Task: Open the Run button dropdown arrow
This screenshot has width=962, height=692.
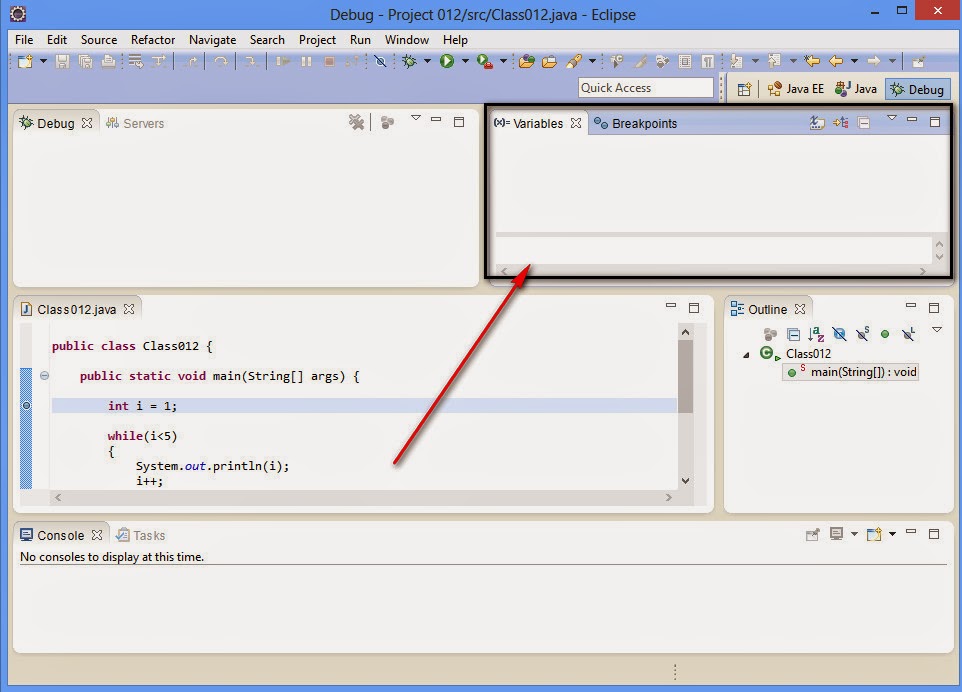Action: [464, 61]
